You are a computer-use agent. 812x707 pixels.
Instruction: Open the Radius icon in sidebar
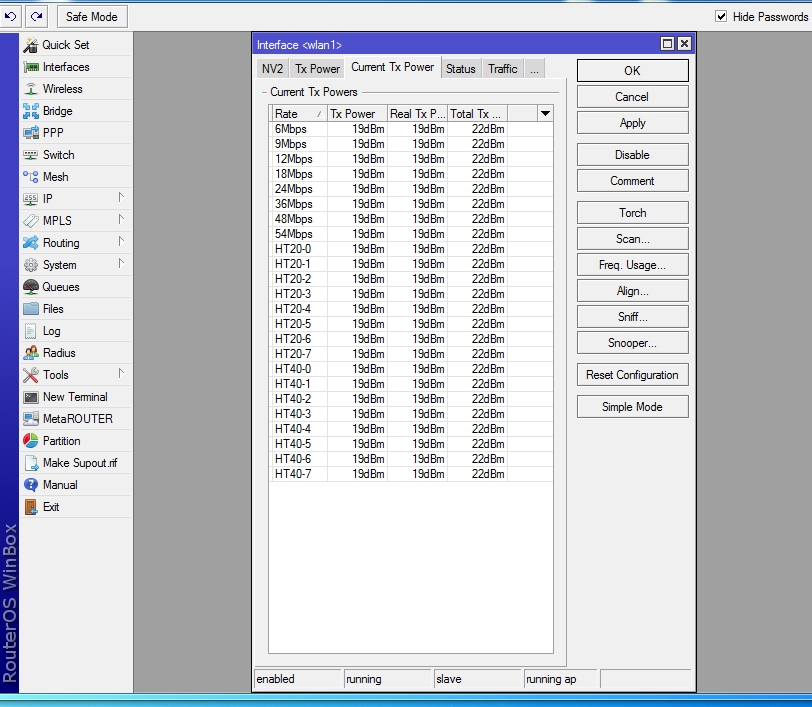[x=31, y=353]
